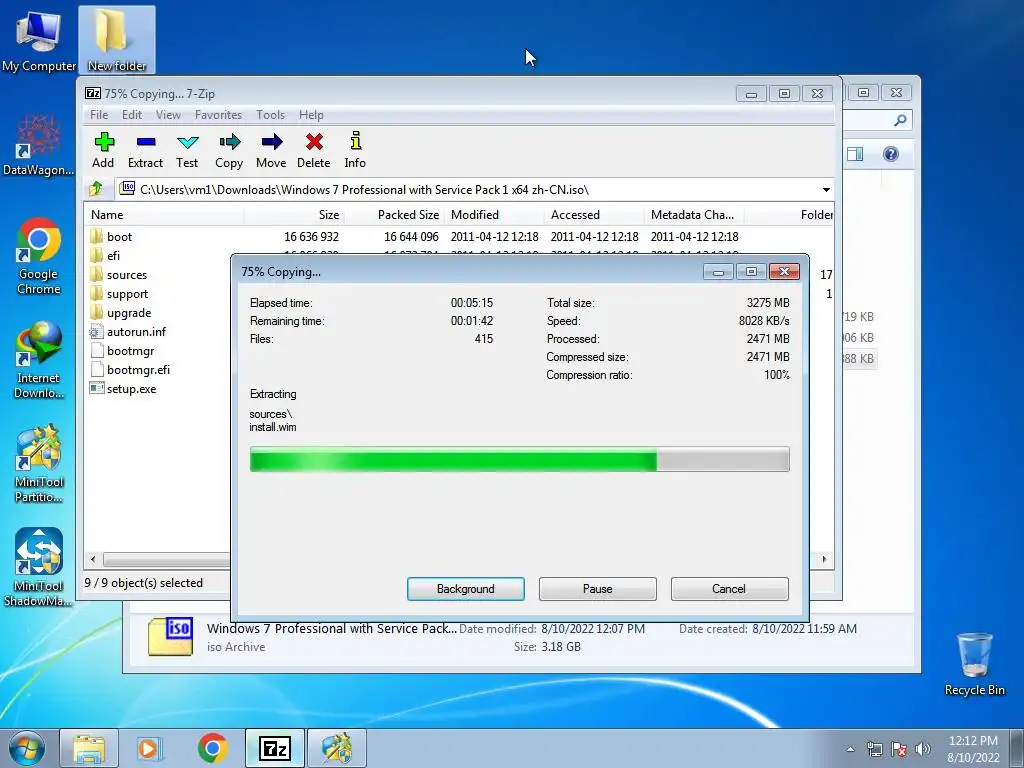Select the MiniTool ShadowMaker desktop shortcut
The width and height of the screenshot is (1024, 768).
pyautogui.click(x=39, y=568)
